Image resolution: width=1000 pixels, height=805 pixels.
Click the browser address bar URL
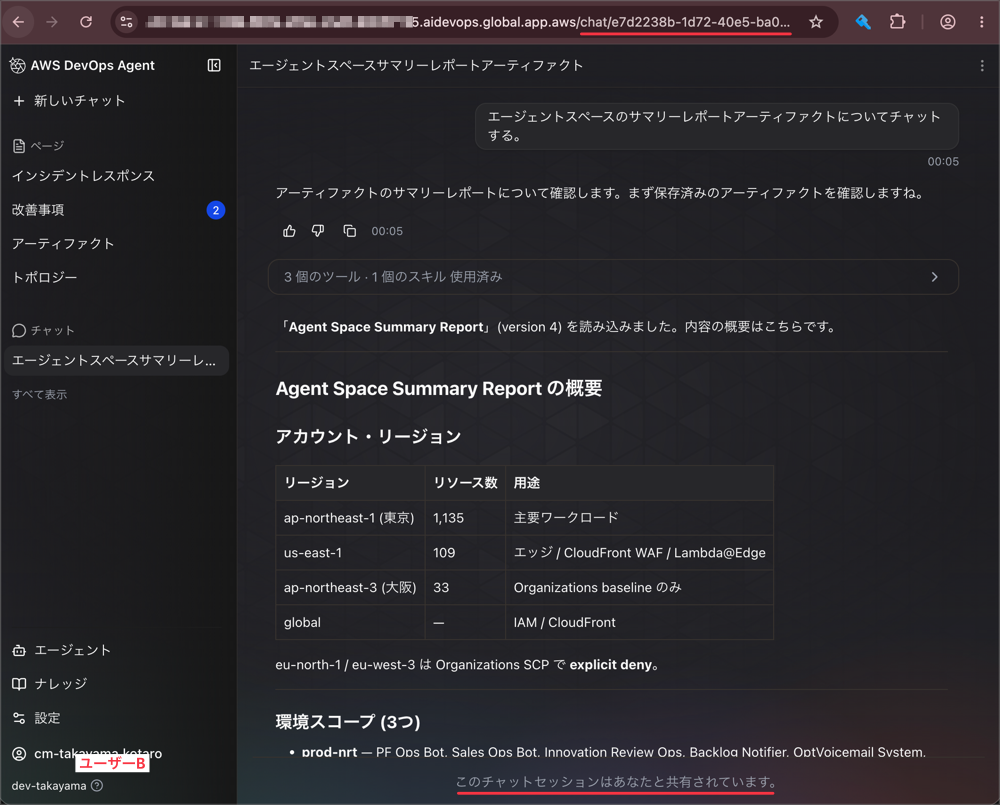coord(469,22)
